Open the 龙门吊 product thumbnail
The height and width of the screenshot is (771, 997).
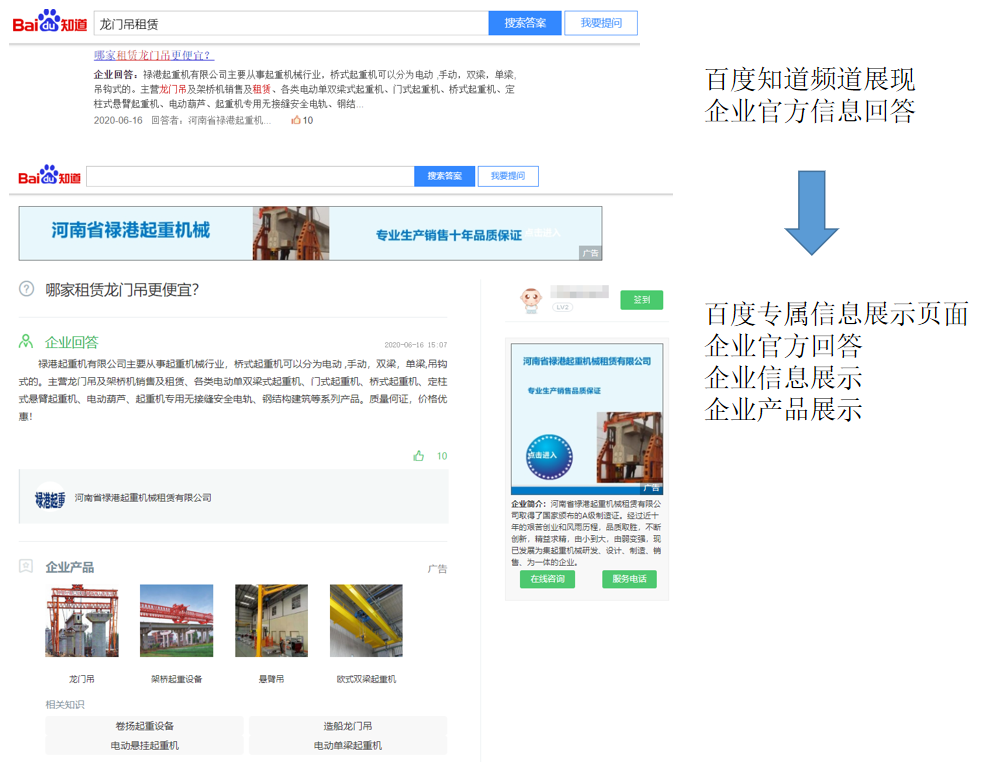coord(82,621)
